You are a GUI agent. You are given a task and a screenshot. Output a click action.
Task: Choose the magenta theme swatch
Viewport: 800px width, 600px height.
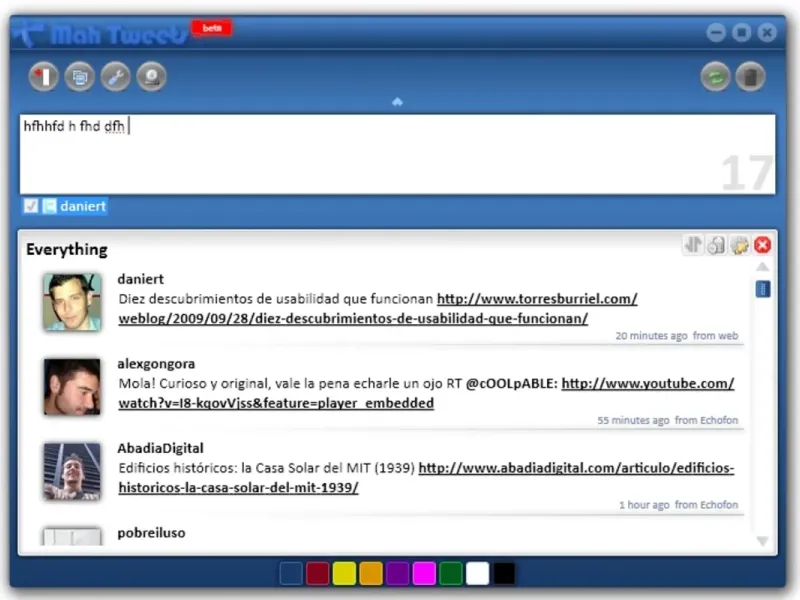[x=424, y=573]
